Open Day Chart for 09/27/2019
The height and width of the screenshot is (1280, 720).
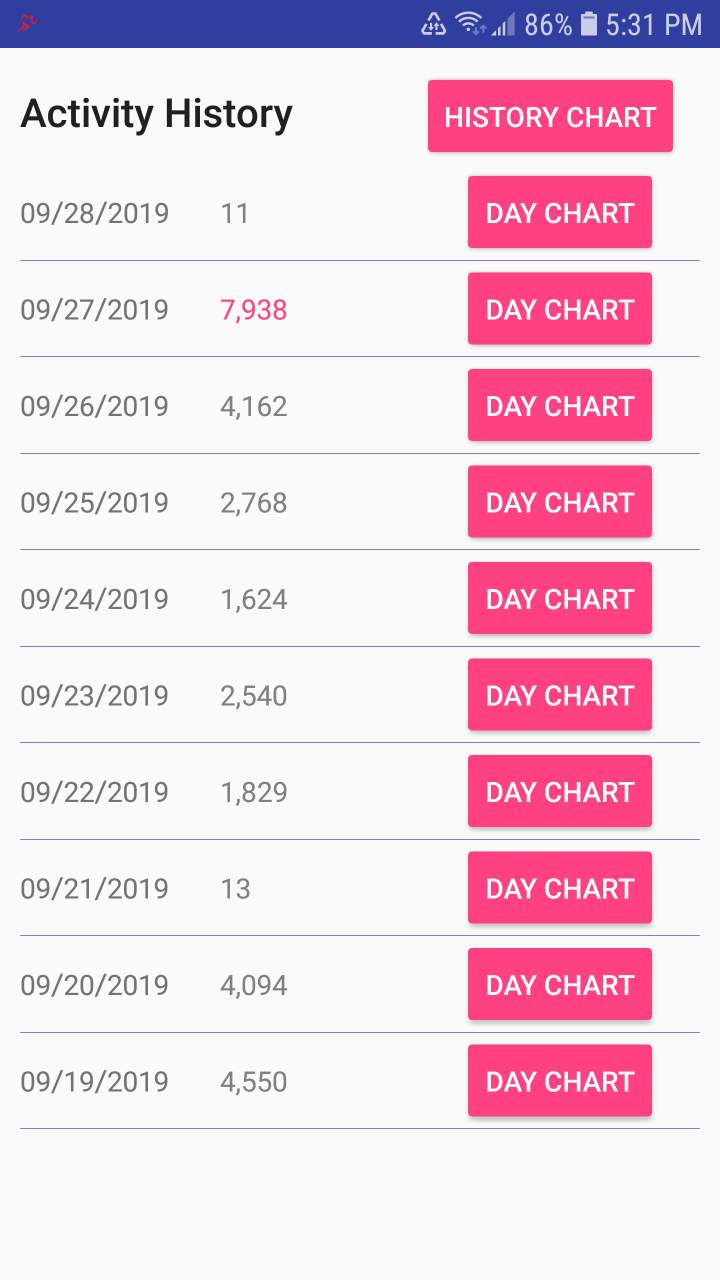[x=559, y=309]
